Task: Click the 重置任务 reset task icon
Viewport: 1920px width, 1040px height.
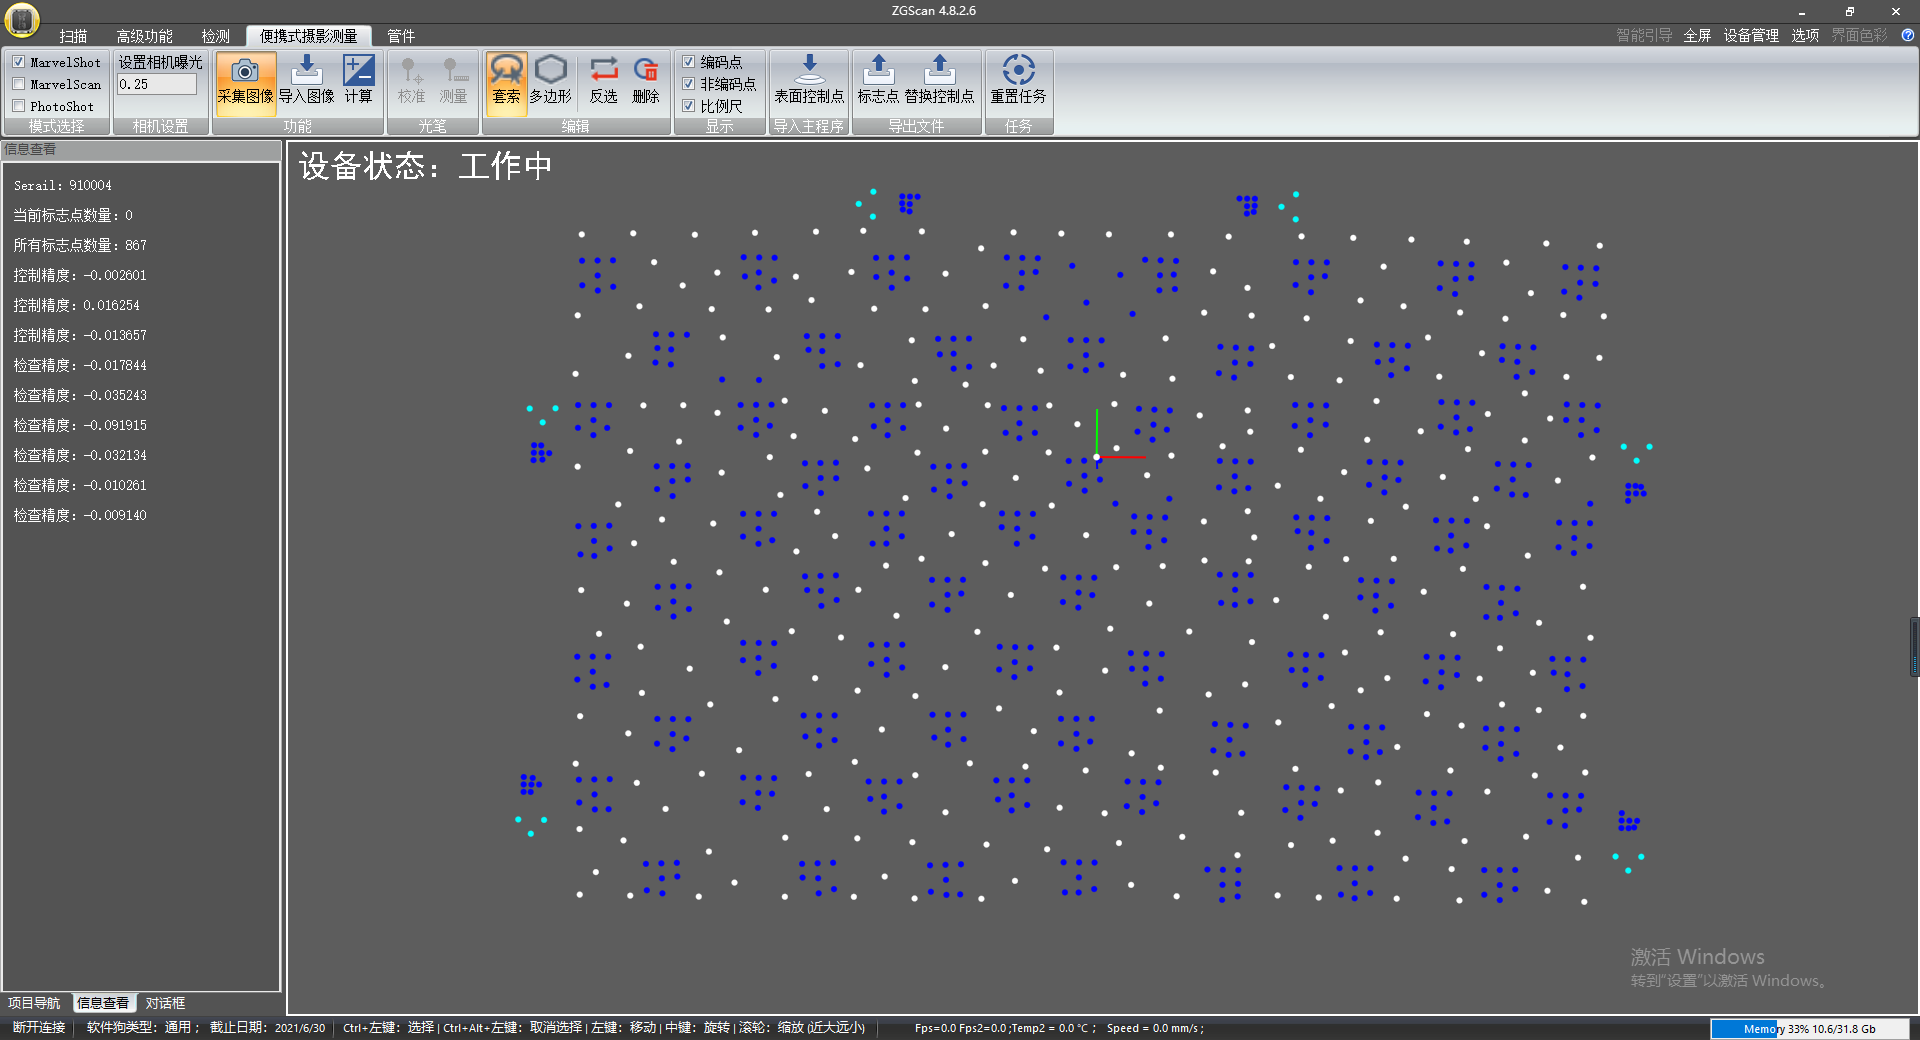Action: pos(1018,72)
